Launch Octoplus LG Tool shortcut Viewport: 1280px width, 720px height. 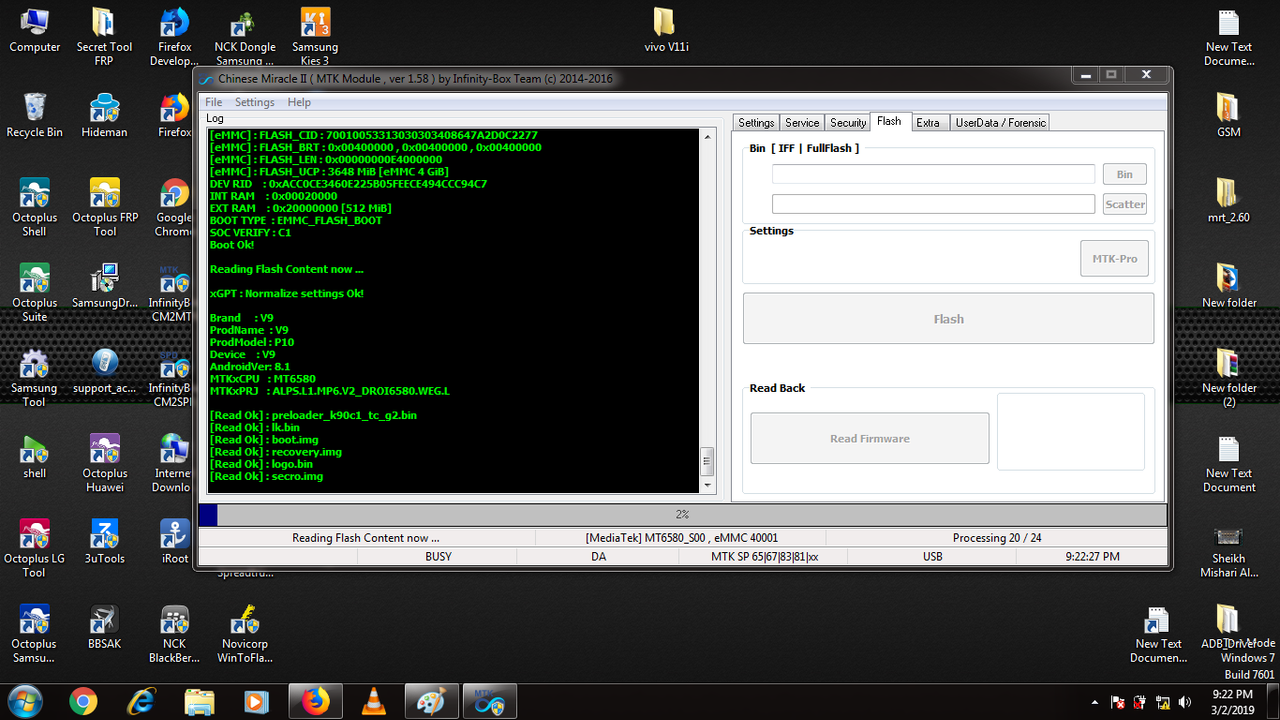(34, 548)
